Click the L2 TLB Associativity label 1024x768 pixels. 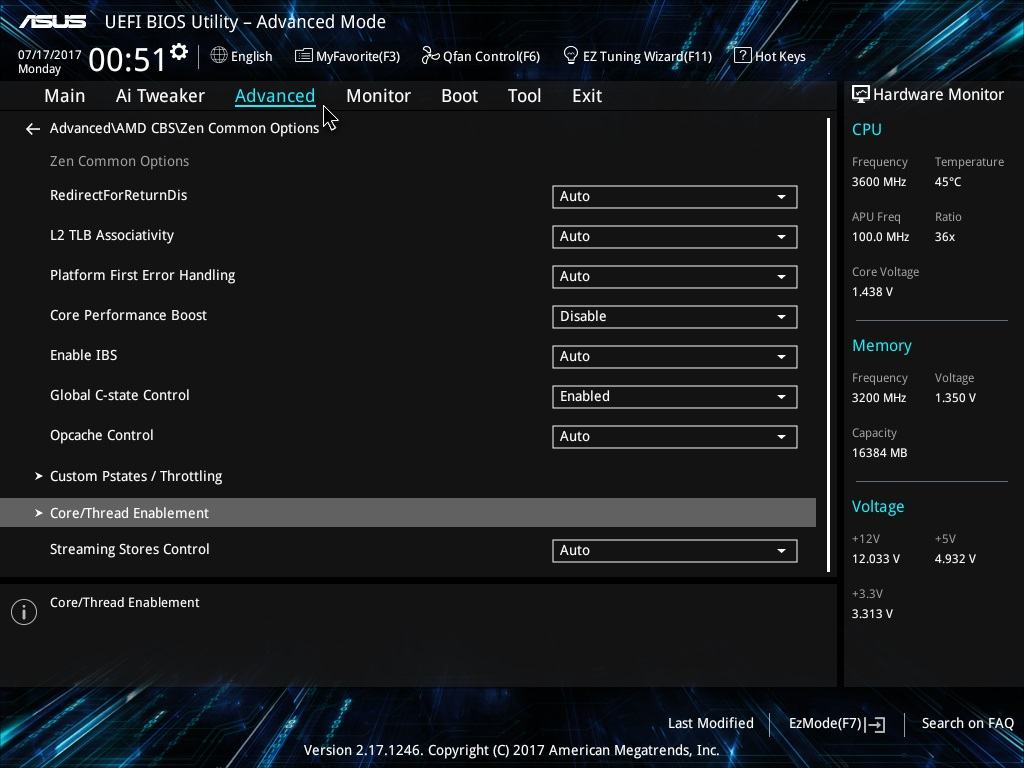pyautogui.click(x=112, y=234)
